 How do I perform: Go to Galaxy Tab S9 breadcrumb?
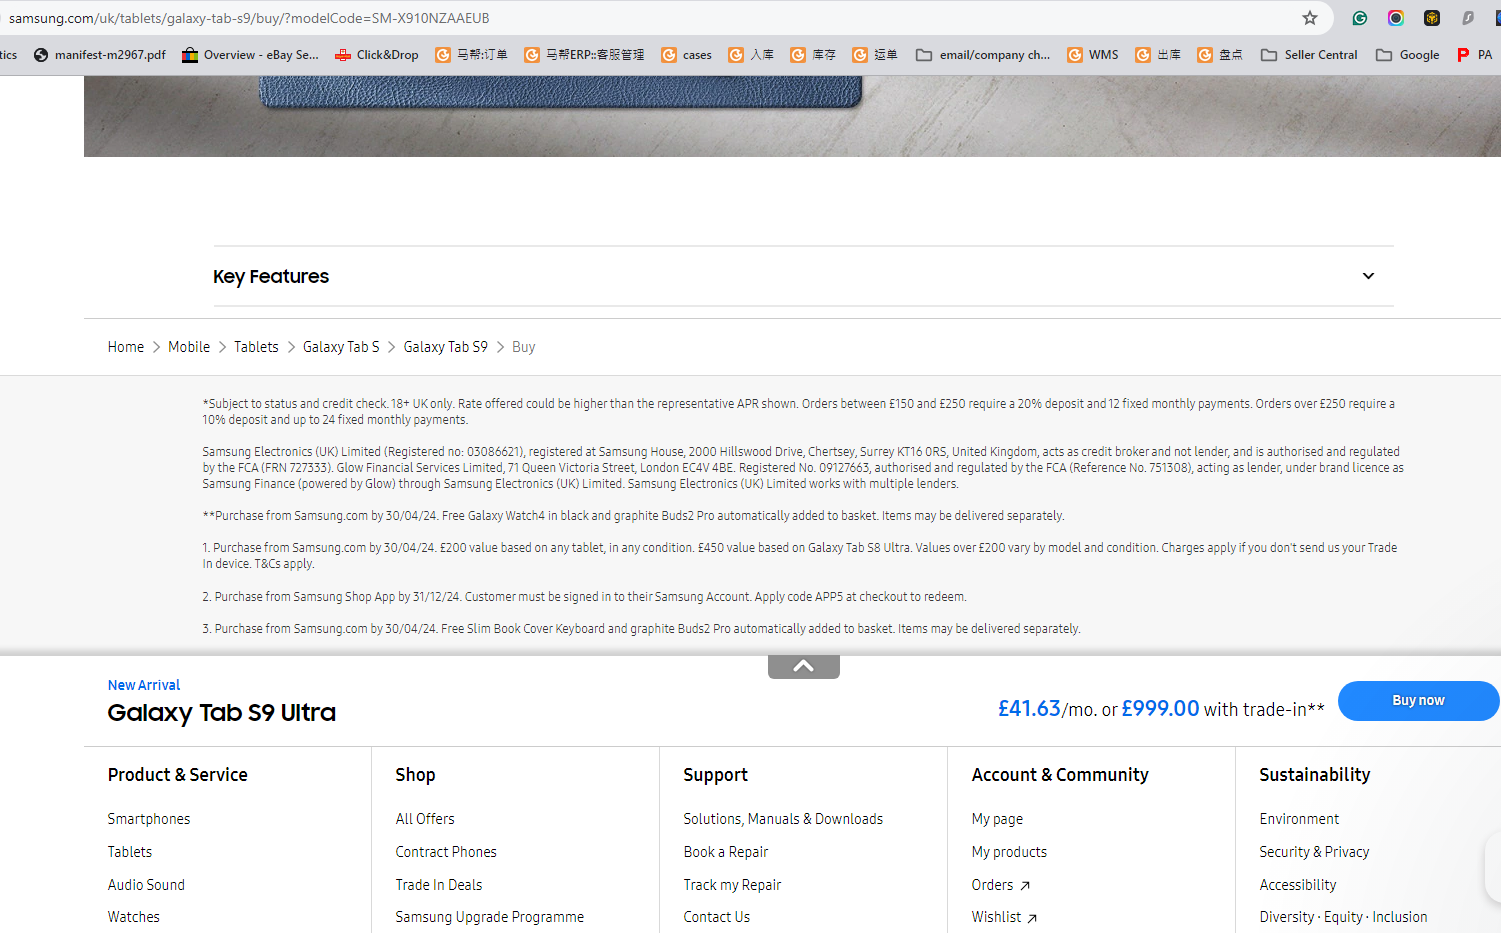(445, 347)
